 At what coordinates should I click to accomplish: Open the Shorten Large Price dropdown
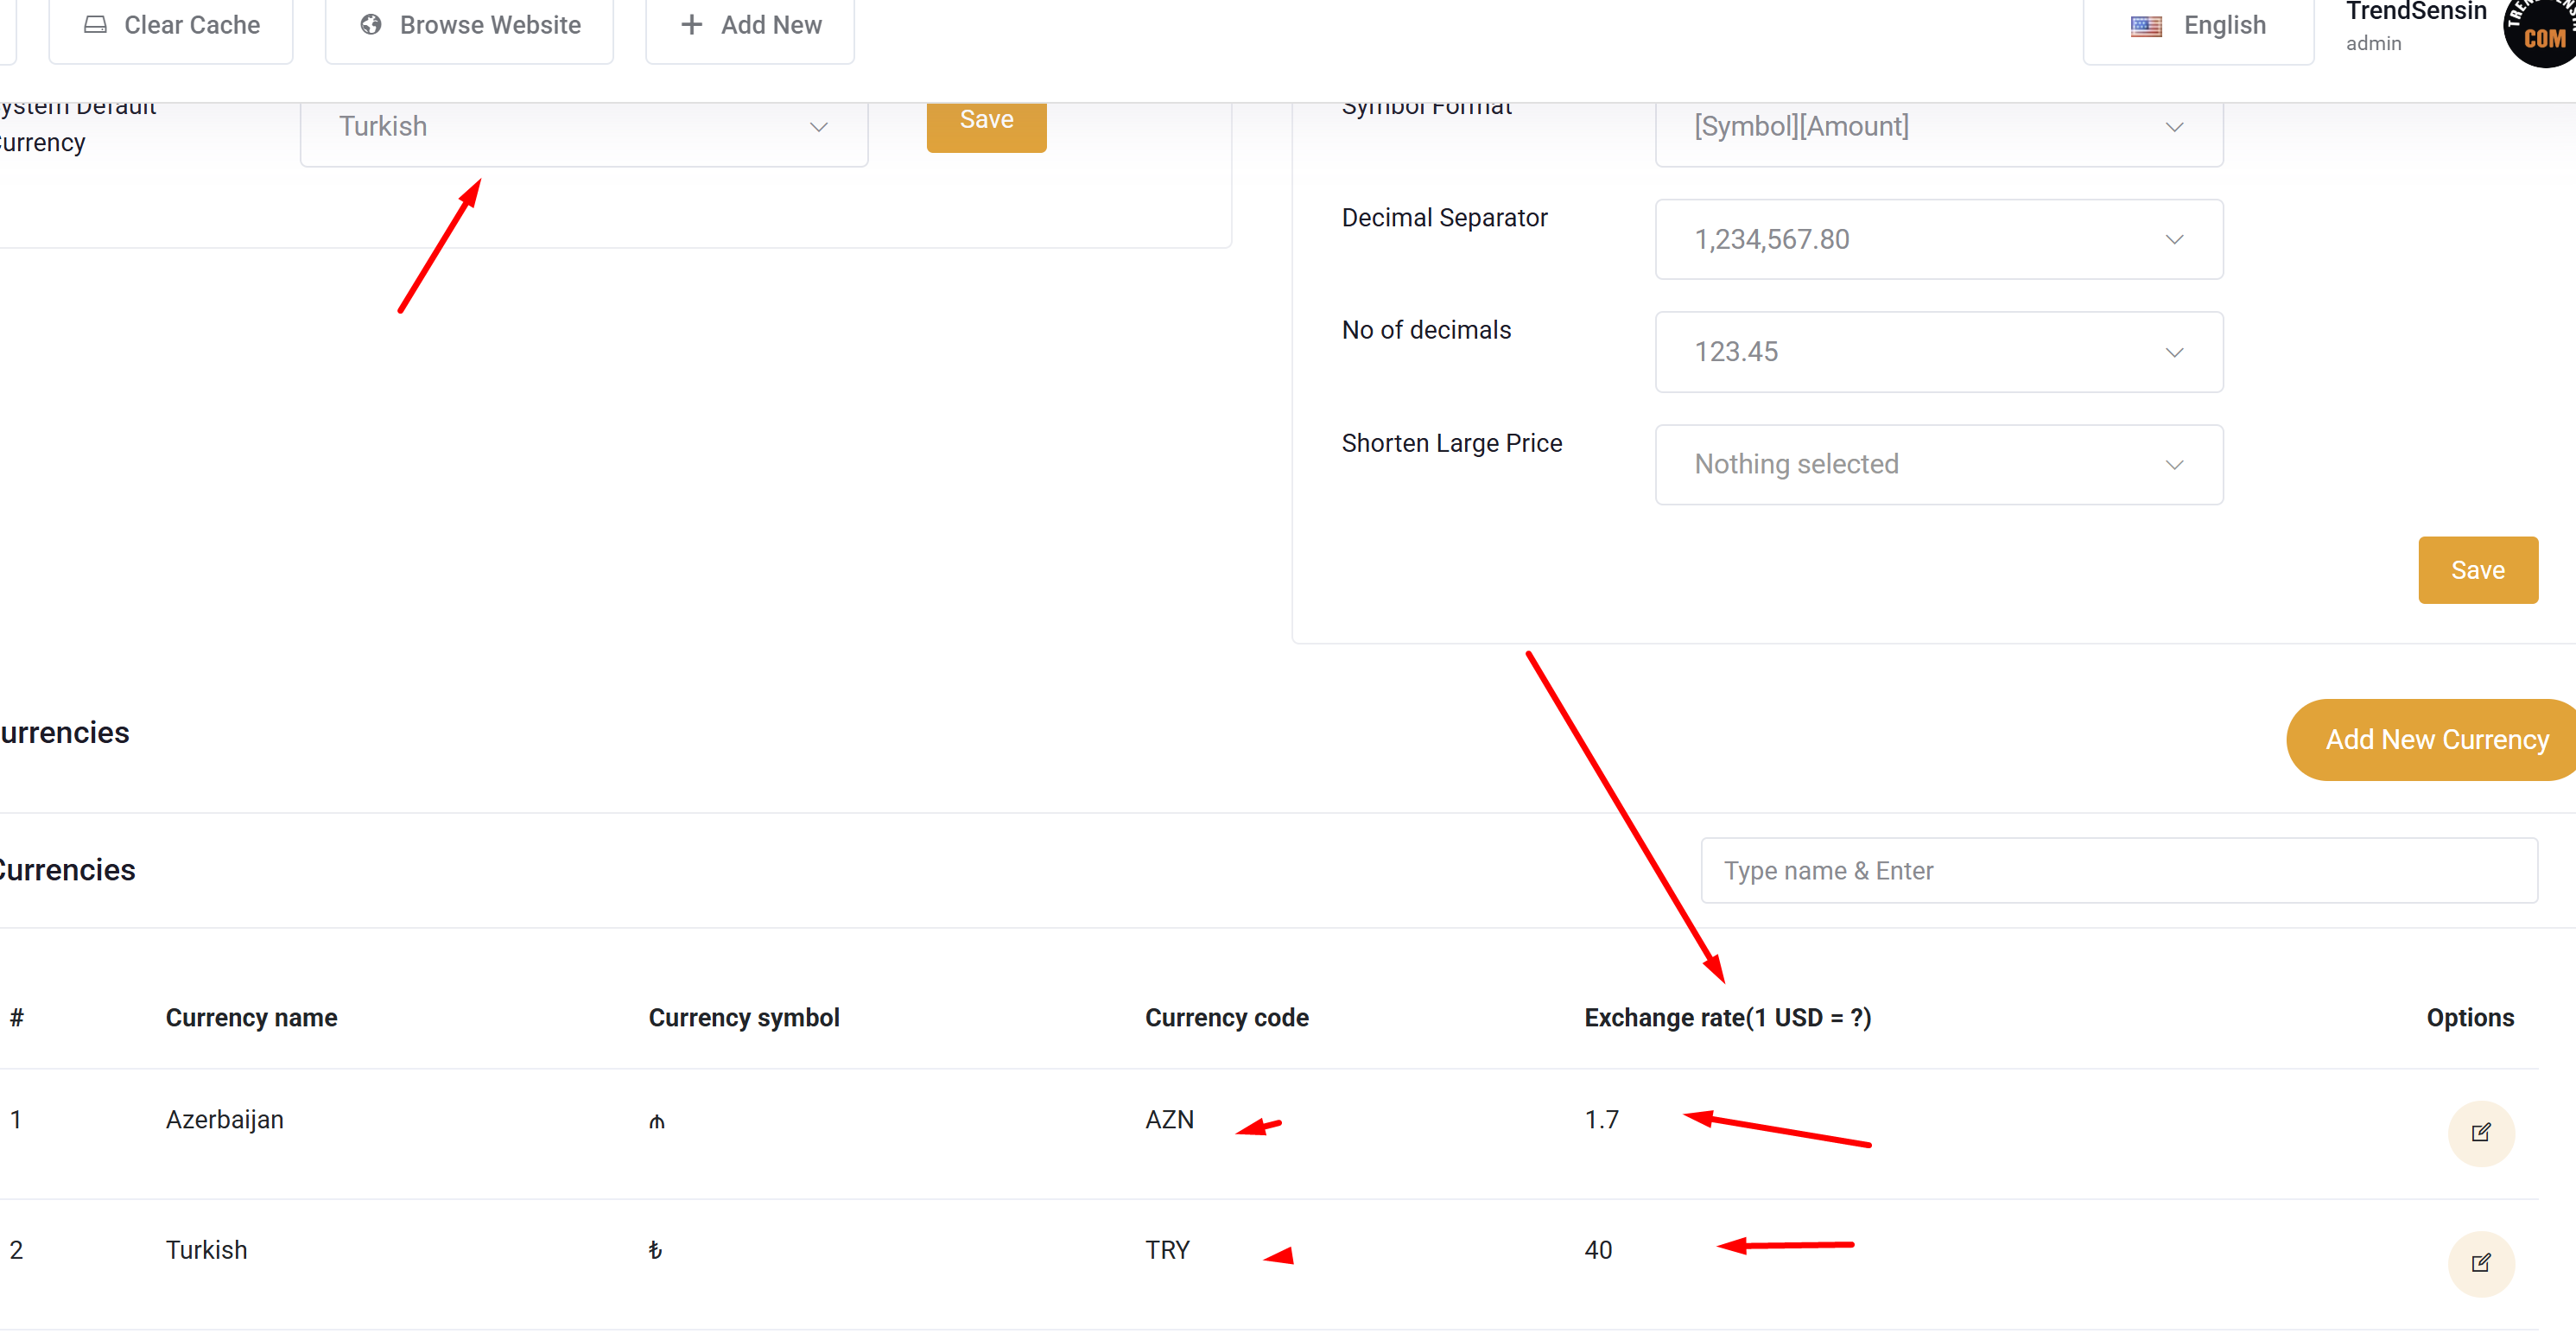tap(1938, 465)
